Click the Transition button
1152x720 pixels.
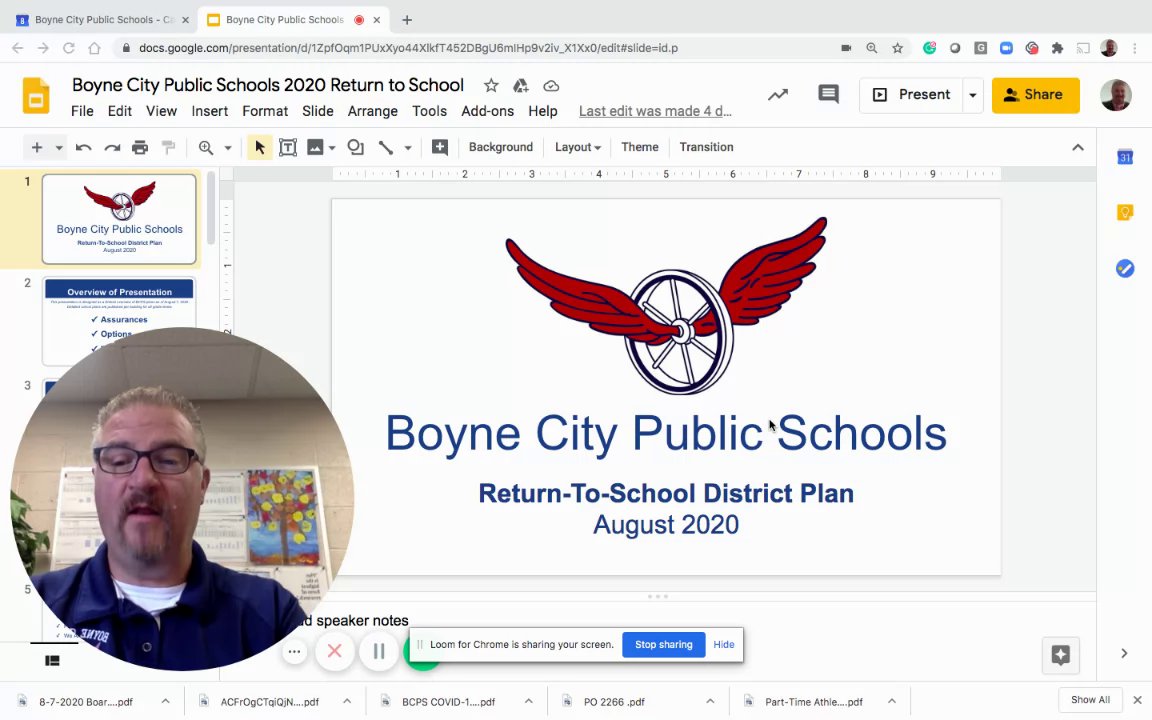click(x=706, y=148)
